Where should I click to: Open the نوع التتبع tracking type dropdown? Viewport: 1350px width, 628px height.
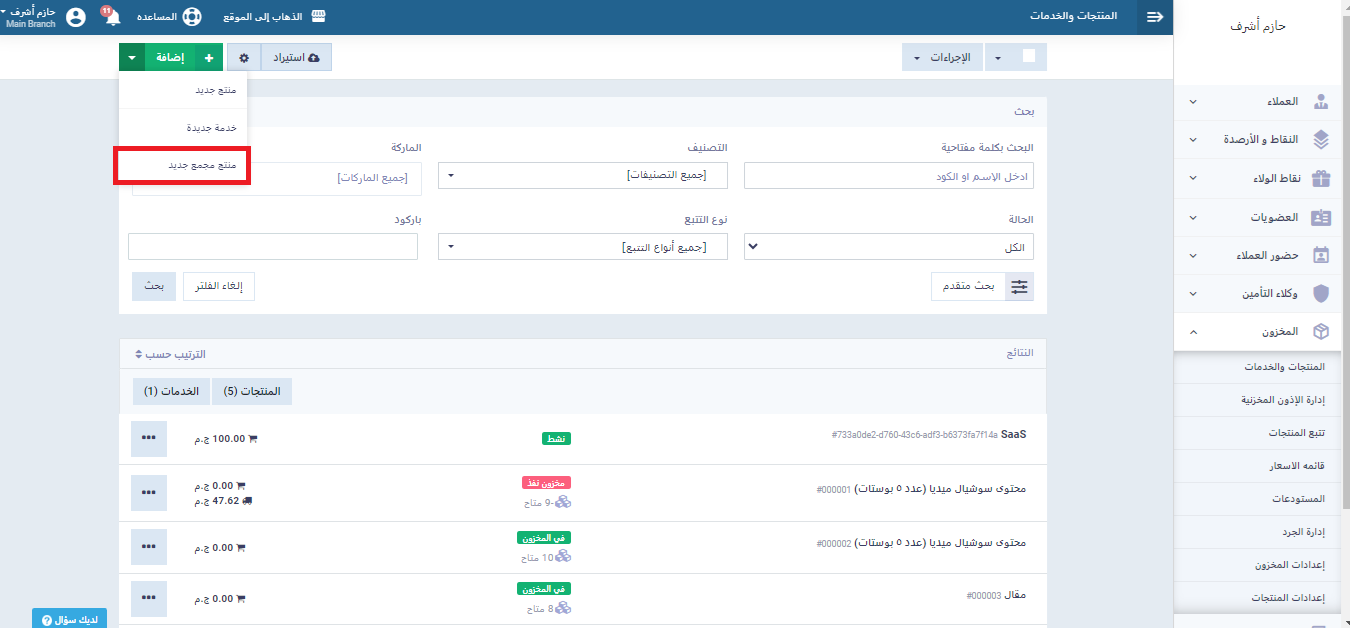583,247
